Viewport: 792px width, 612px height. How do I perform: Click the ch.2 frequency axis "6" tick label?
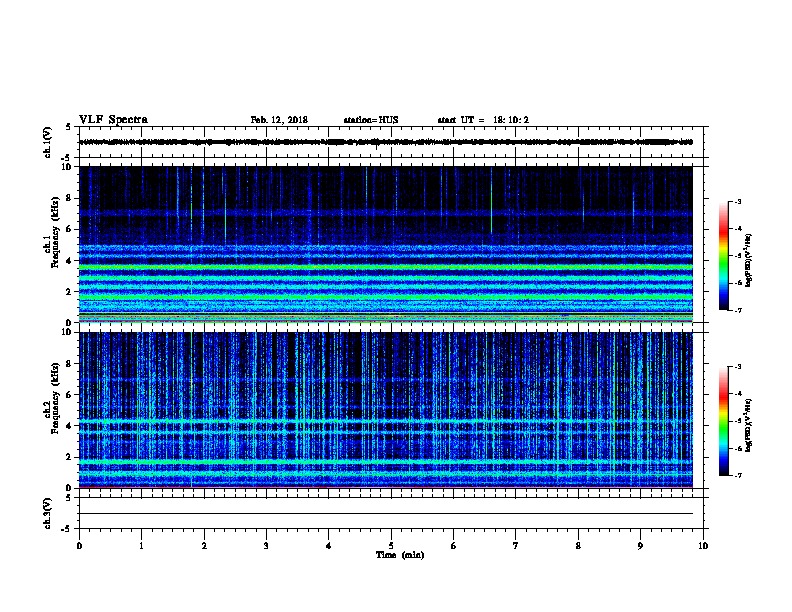point(70,395)
